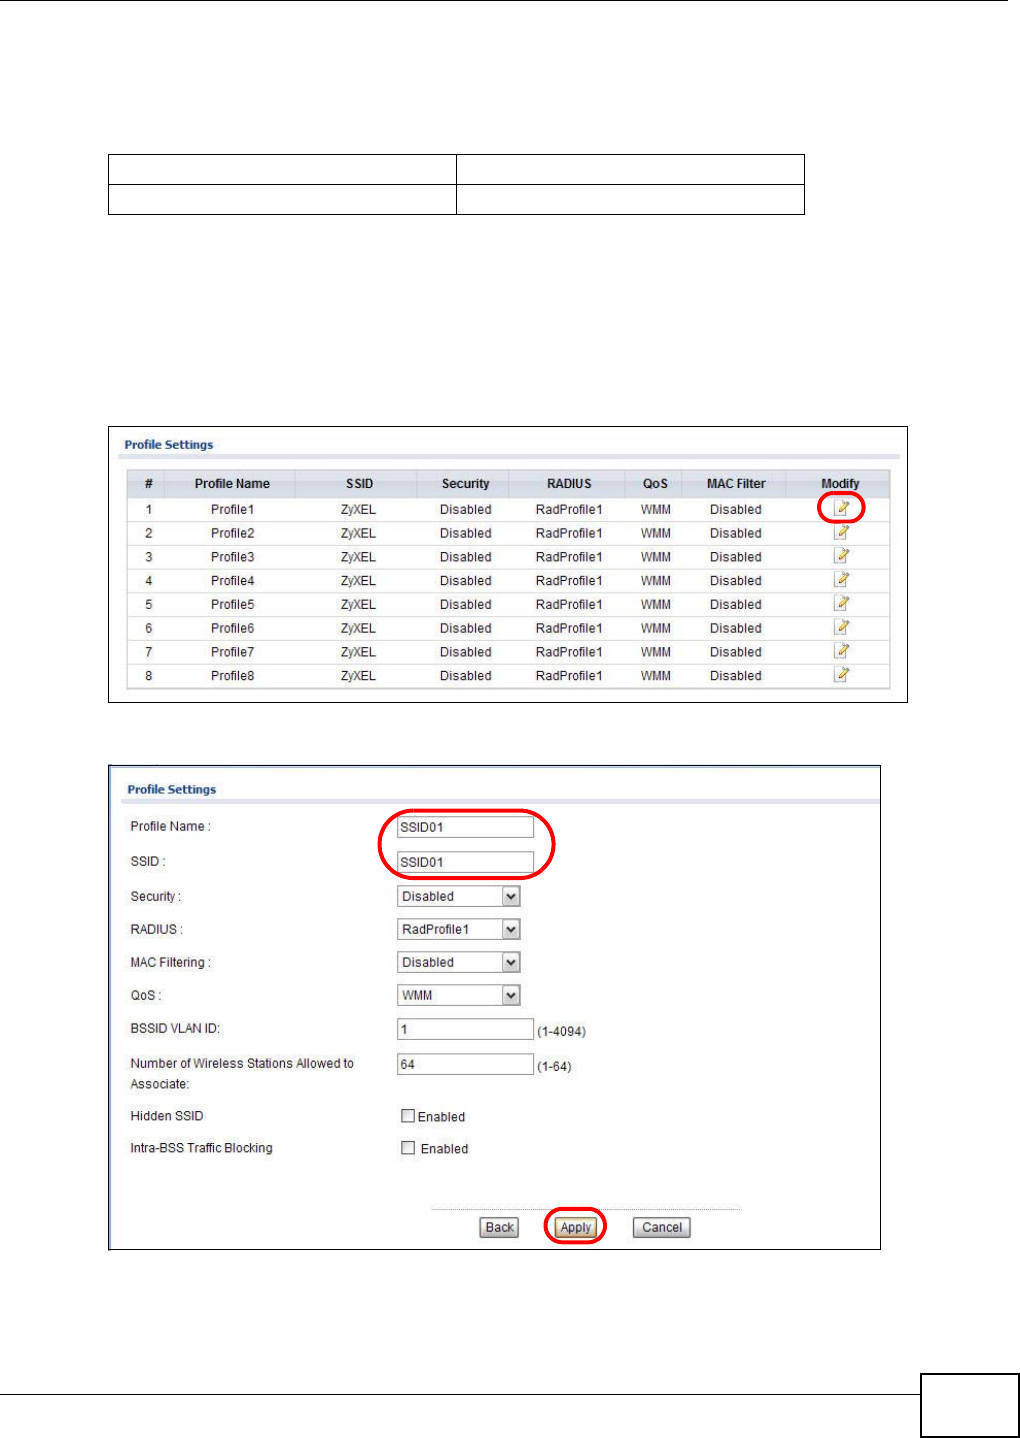
Task: Click the Modify column header
Action: (840, 484)
